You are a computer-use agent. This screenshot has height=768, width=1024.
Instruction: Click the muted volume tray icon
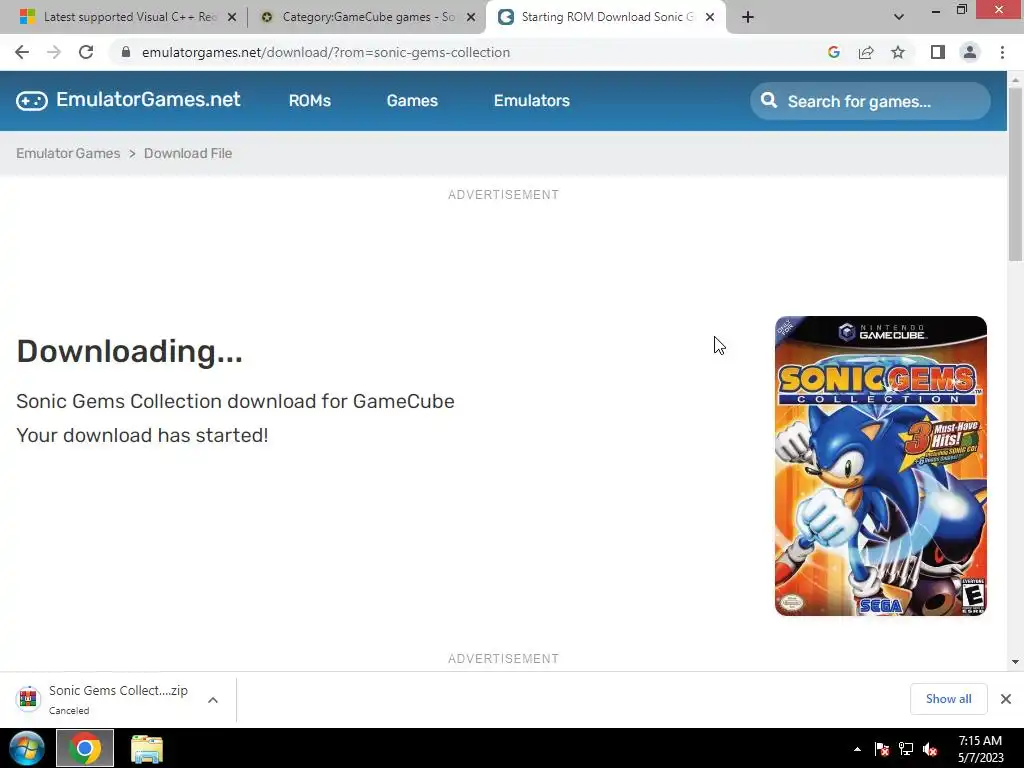(931, 749)
